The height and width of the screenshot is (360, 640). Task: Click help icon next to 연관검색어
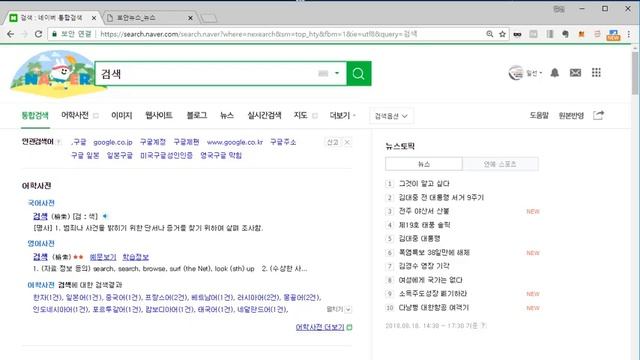point(59,142)
